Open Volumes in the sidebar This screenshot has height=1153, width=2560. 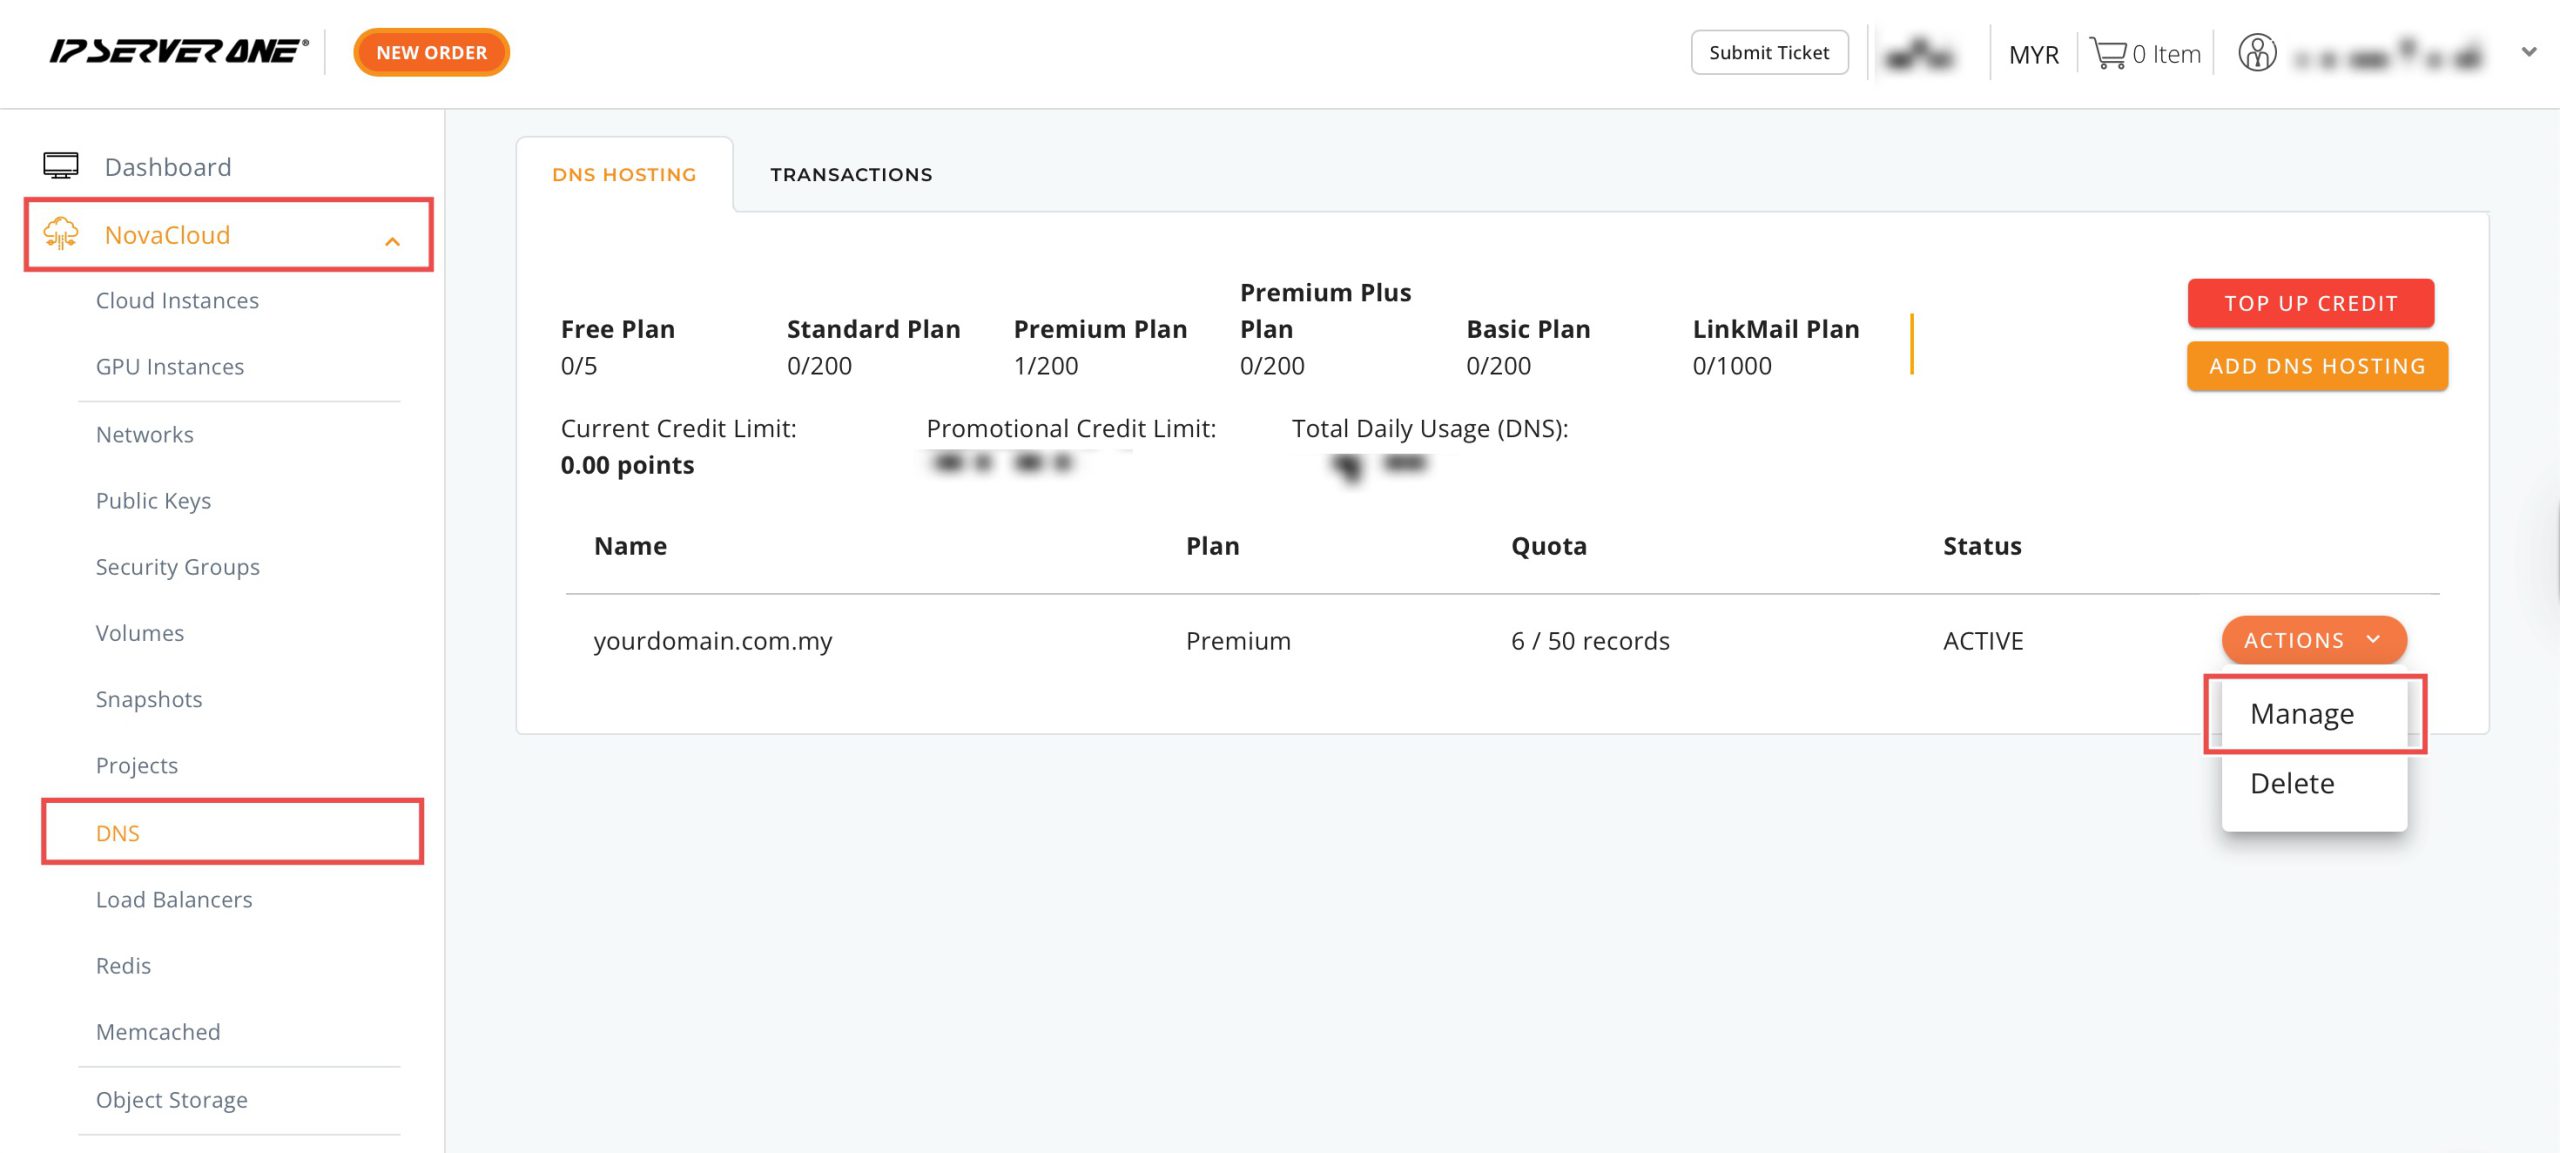[140, 632]
